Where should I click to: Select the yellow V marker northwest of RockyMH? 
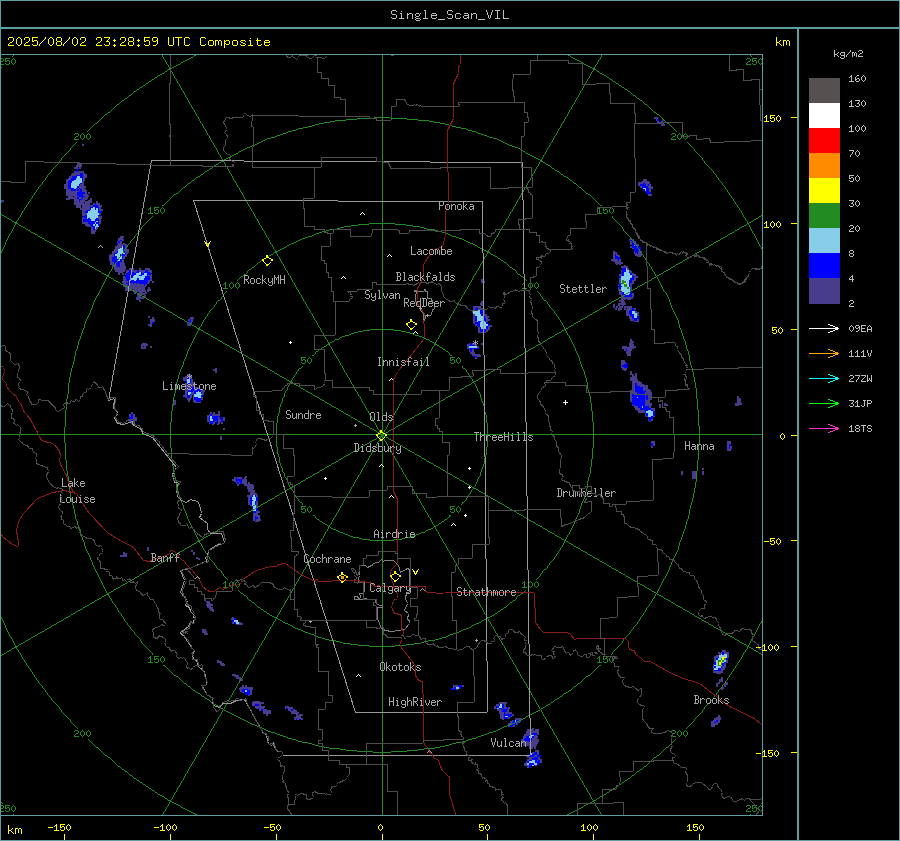click(x=208, y=244)
